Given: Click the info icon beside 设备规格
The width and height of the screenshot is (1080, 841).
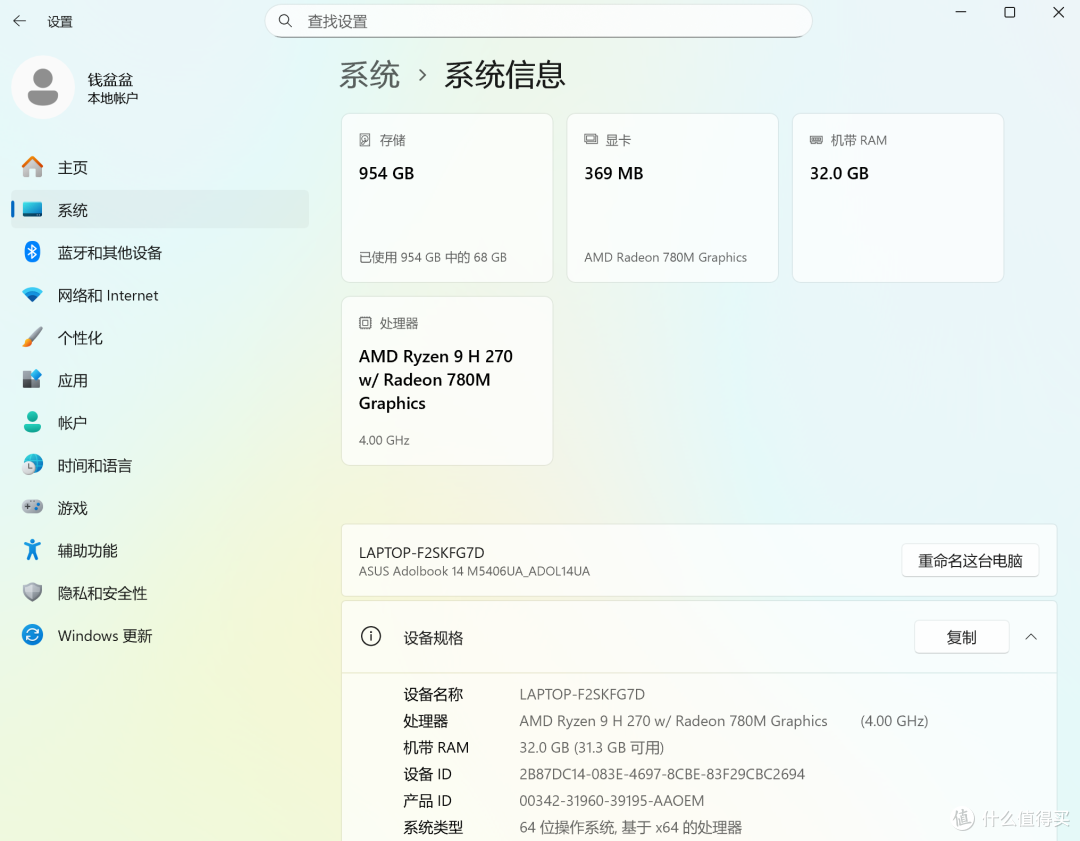Looking at the screenshot, I should click(x=371, y=636).
